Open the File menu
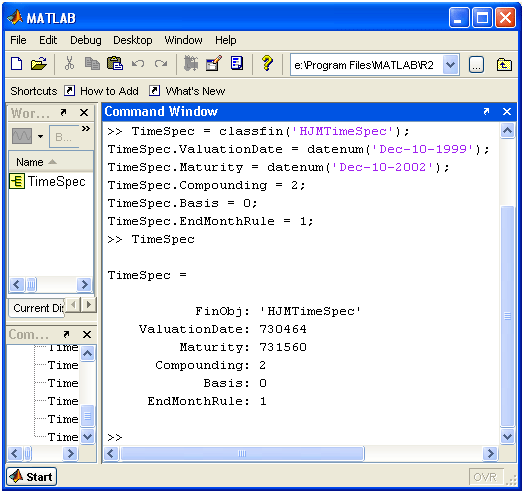 click(18, 40)
